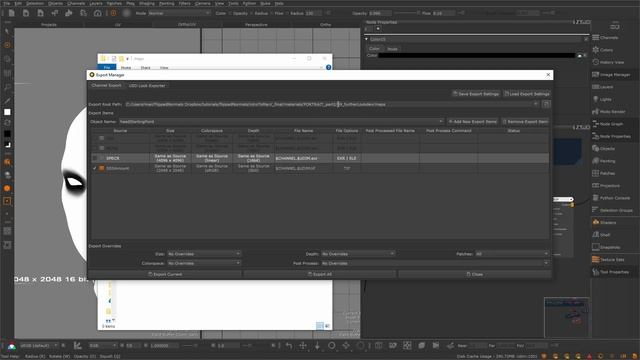640x360 pixels.
Task: Open the Help menu
Action: [x=279, y=3]
